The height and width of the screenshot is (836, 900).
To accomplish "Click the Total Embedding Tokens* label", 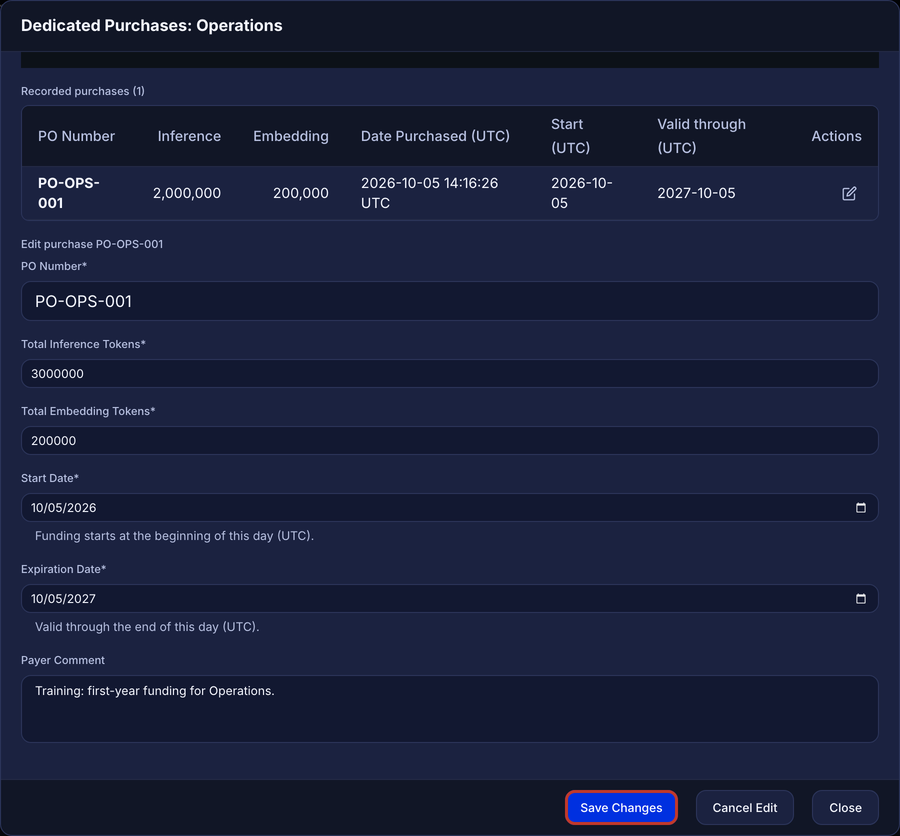I will (88, 411).
